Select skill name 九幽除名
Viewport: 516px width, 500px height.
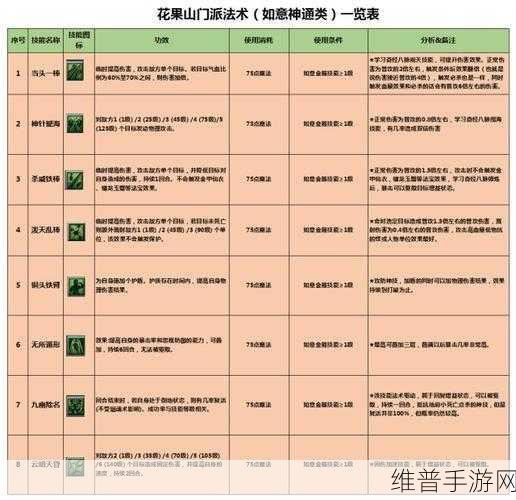click(46, 405)
